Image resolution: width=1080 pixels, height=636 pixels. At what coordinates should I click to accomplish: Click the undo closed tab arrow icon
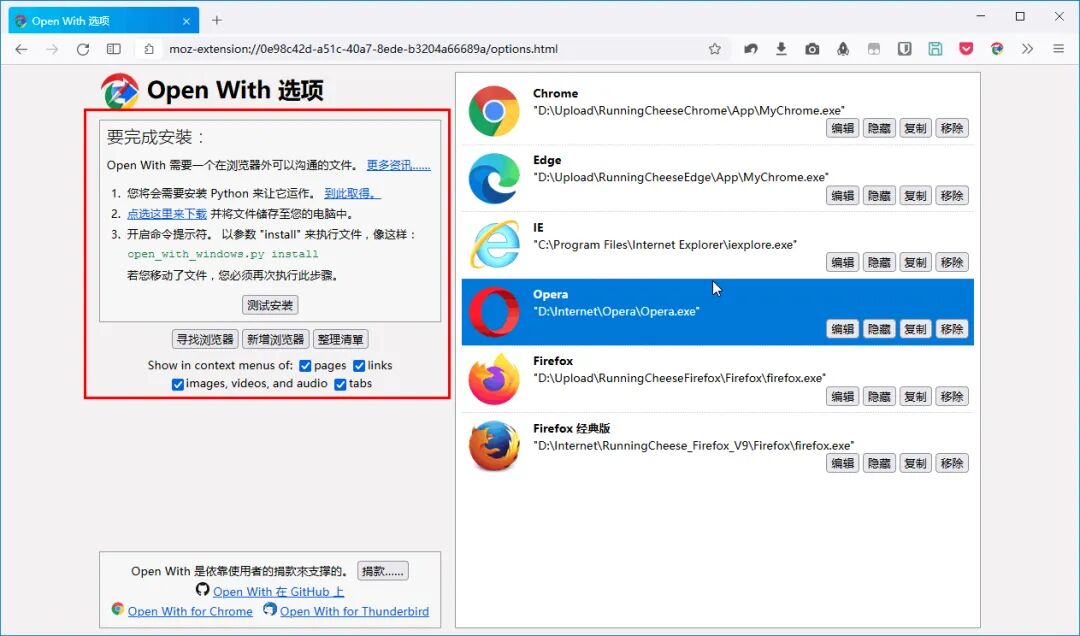[x=751, y=49]
